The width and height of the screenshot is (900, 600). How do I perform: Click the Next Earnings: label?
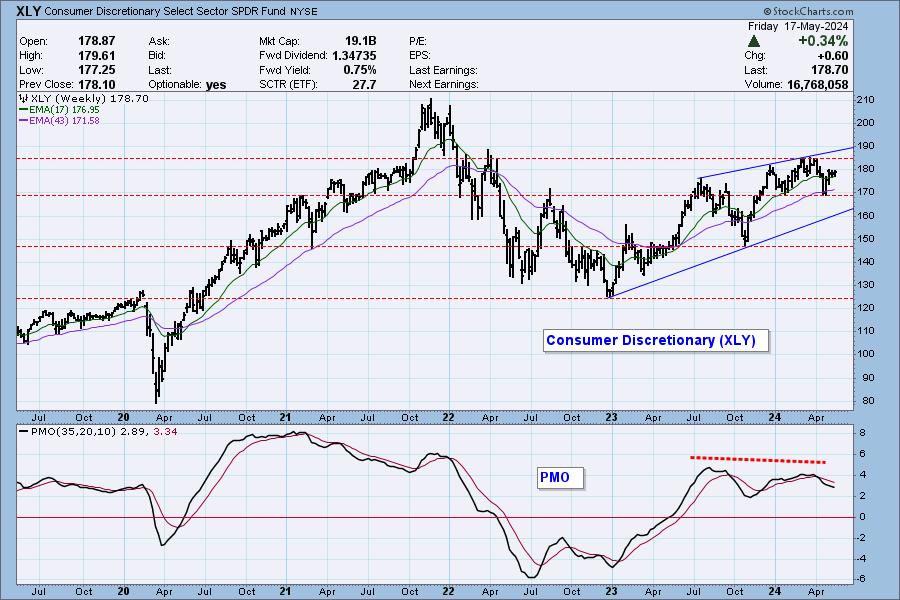tap(444, 84)
